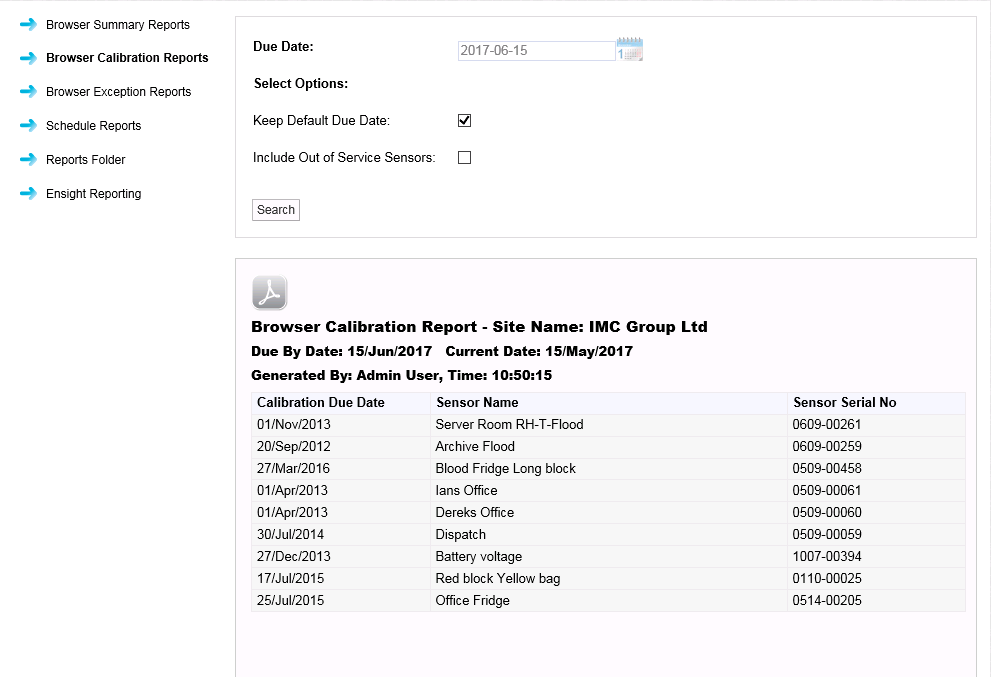Go to Schedule Reports

pyautogui.click(x=93, y=126)
